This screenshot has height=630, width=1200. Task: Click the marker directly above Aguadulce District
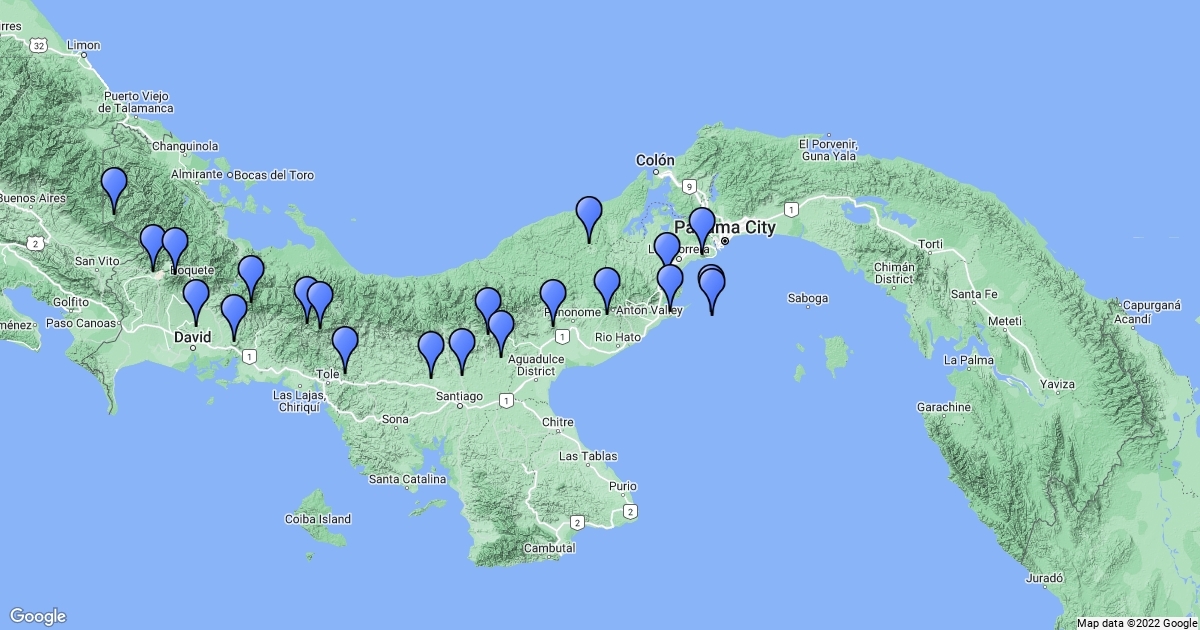click(501, 333)
